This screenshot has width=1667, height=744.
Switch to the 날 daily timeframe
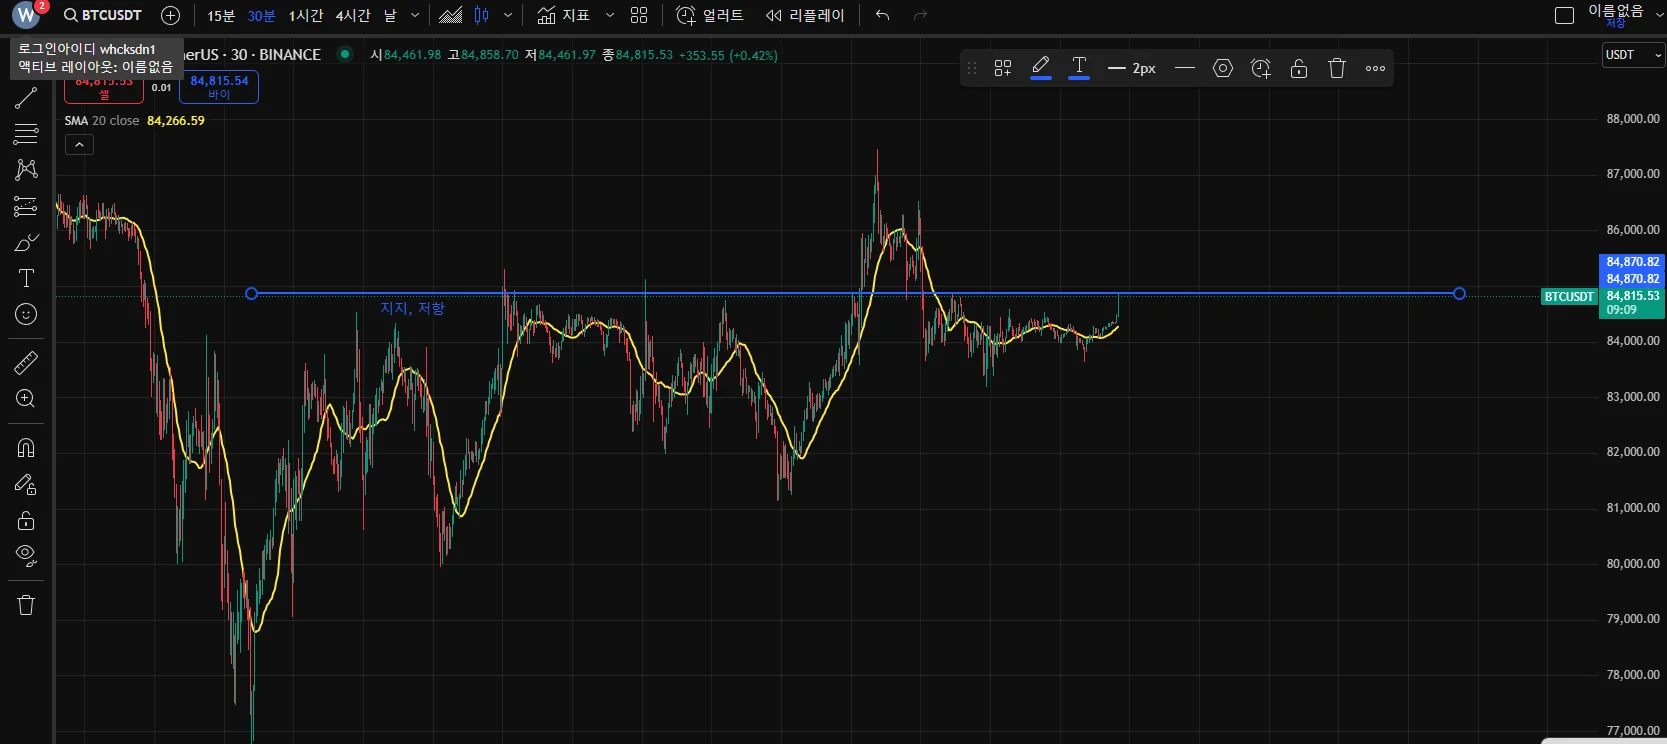pos(390,16)
